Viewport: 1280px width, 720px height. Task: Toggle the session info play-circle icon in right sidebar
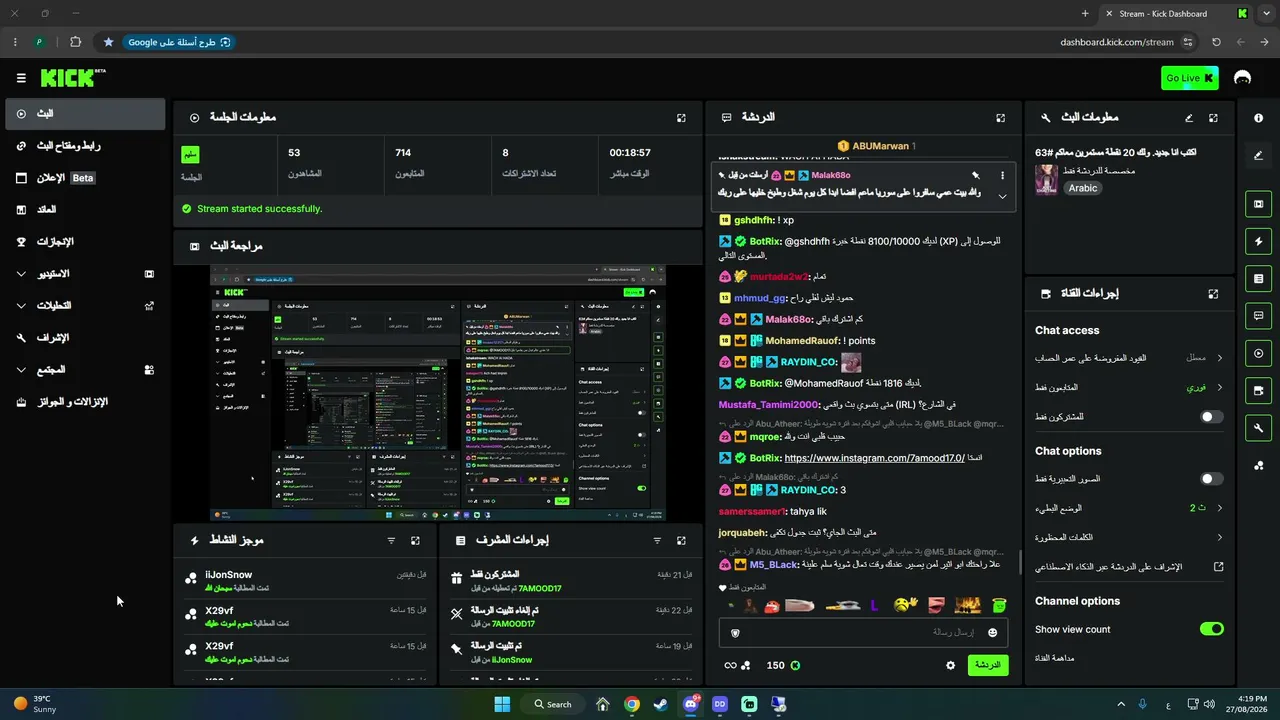coord(1258,353)
